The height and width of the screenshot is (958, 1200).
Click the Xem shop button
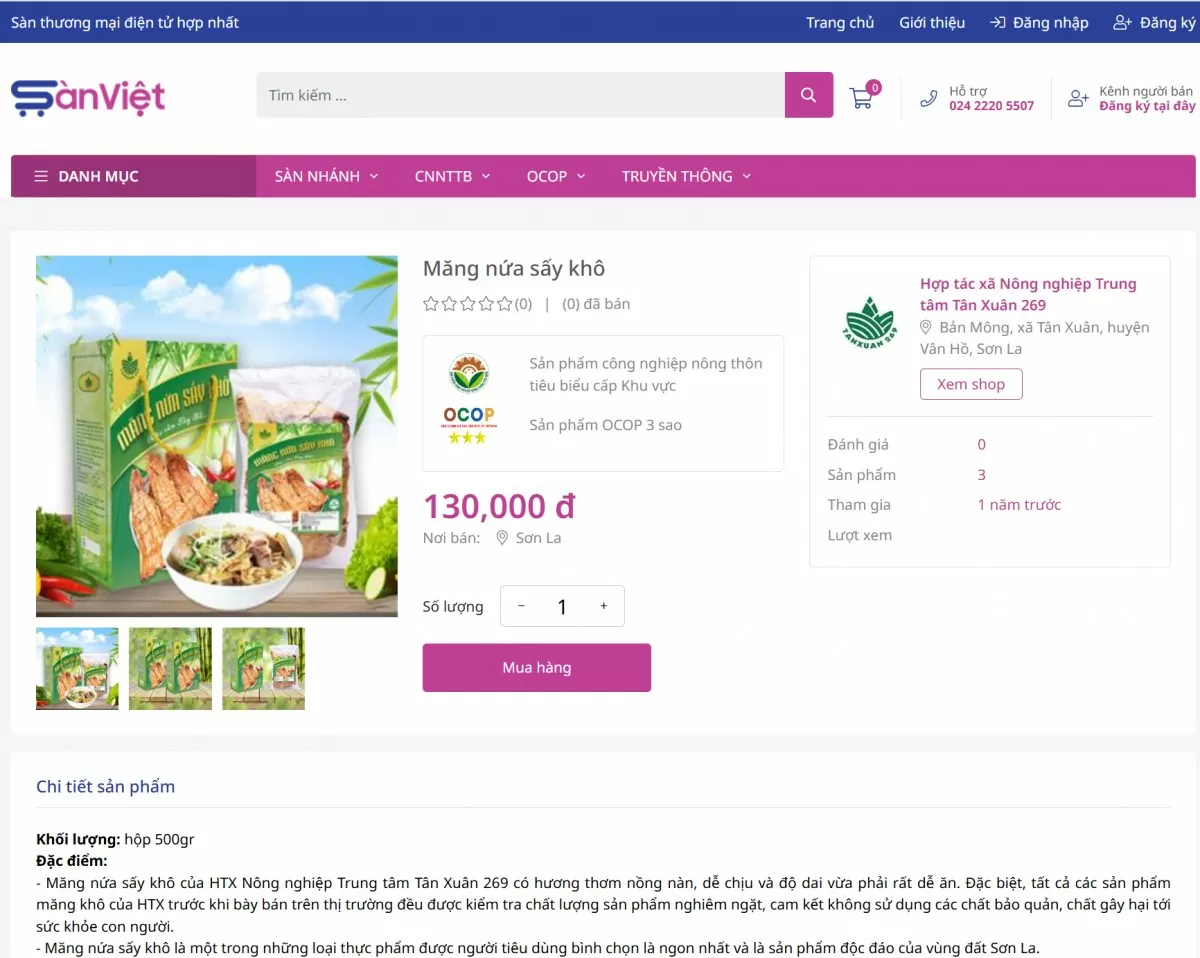[971, 384]
